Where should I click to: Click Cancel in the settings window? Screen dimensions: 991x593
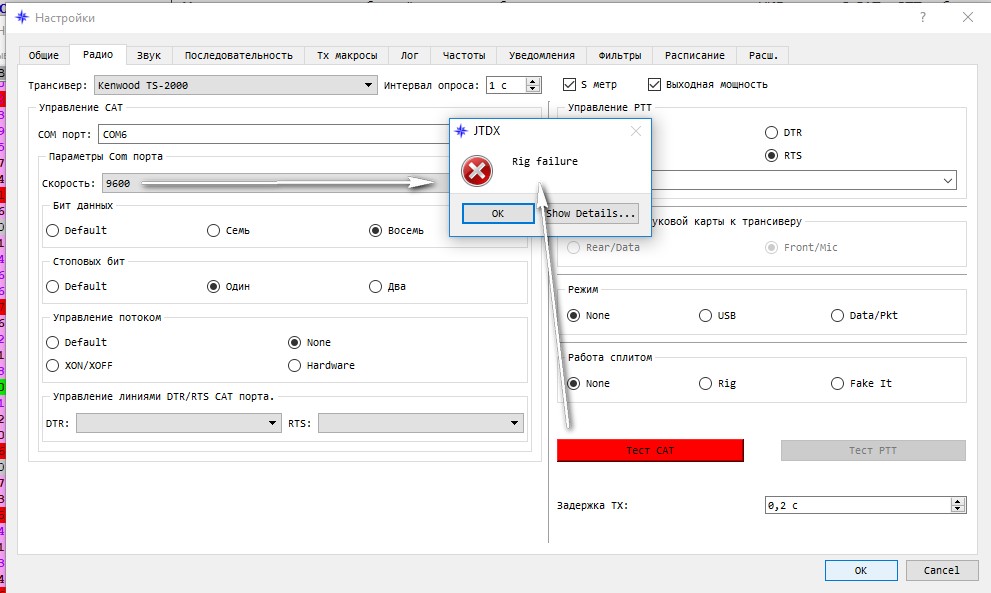pos(941,570)
